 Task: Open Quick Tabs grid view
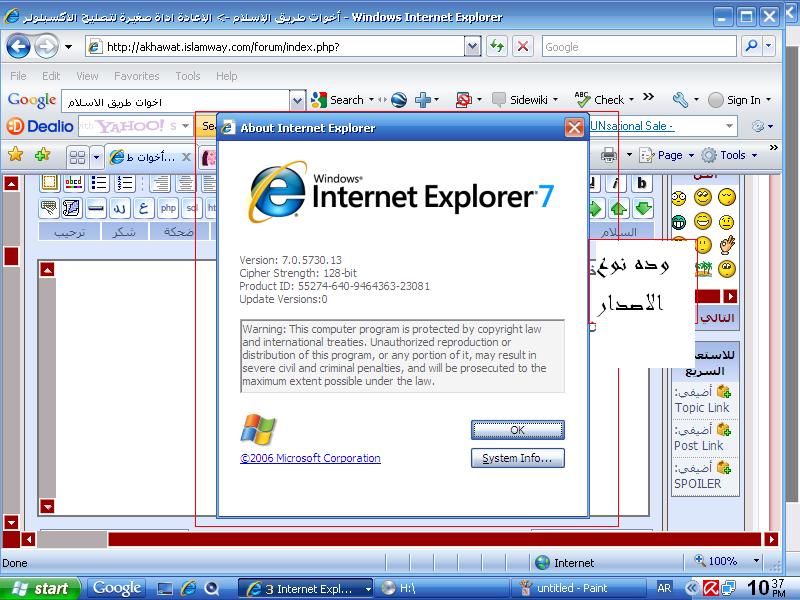tap(78, 157)
